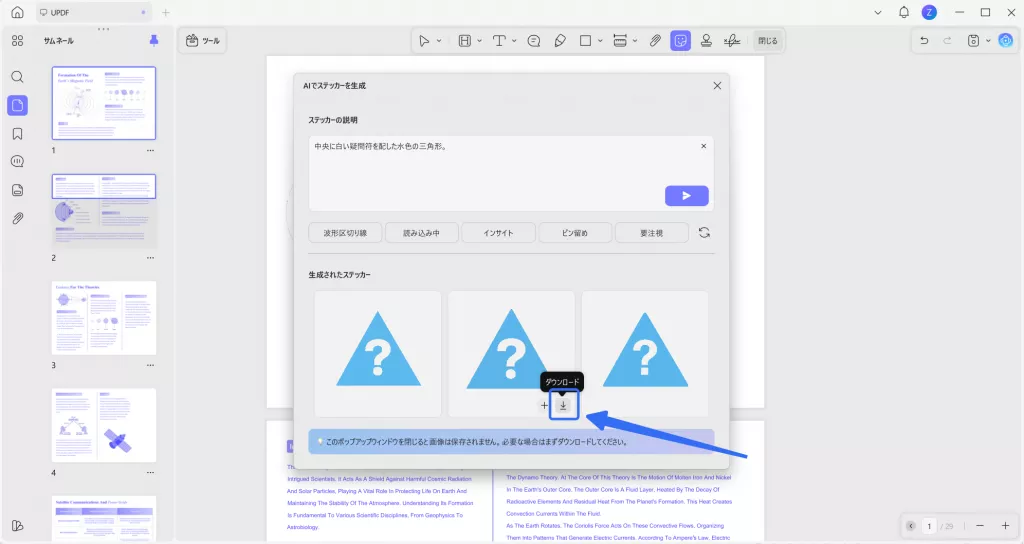
Task: Open the UPDF AI assistant icon
Action: (1006, 40)
